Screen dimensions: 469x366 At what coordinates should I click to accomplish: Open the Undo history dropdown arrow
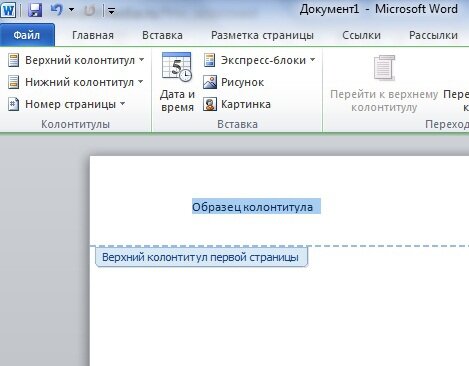[71, 10]
